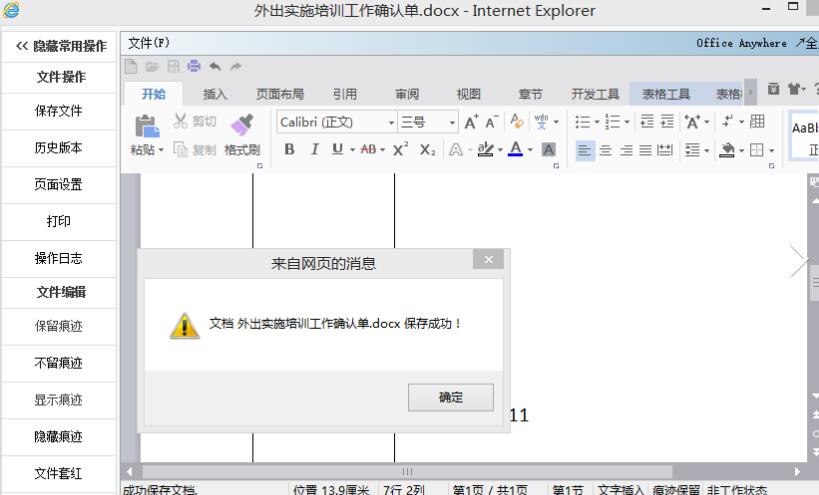Click the printer icon in quick toolbar
Screen dimensions: 819x495
194,66
